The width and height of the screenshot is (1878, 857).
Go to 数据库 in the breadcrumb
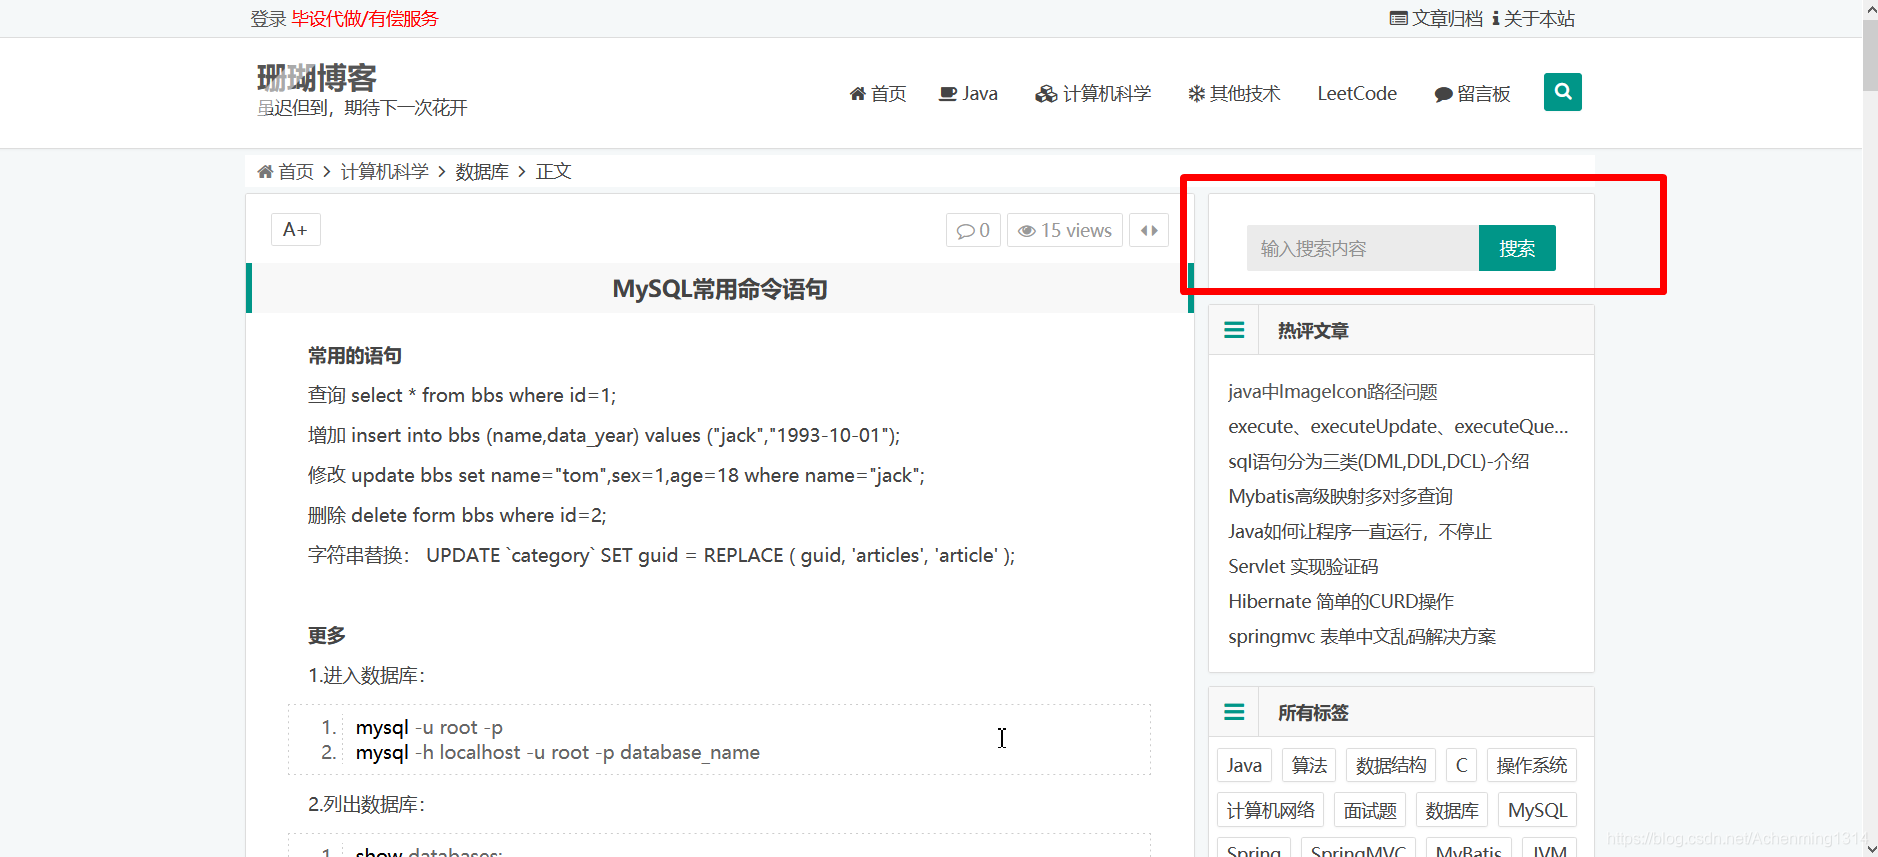482,171
